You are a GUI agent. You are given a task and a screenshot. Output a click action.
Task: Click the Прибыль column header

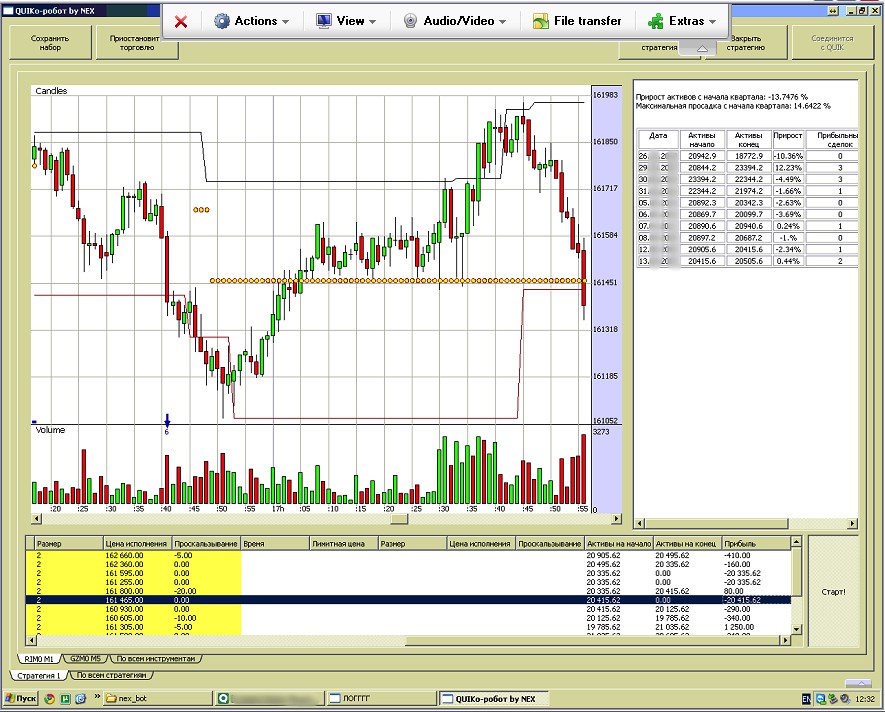(756, 544)
